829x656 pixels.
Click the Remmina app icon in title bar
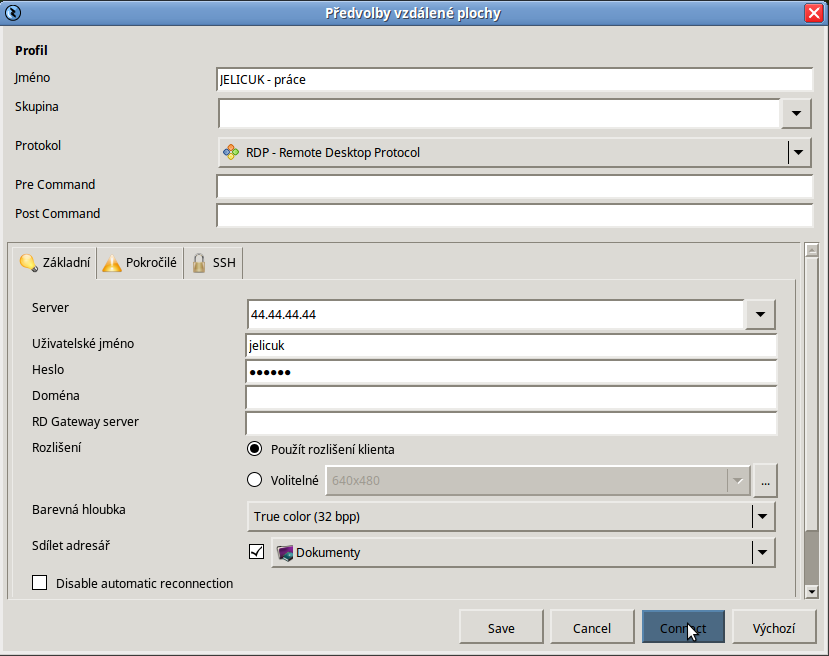[x=13, y=13]
